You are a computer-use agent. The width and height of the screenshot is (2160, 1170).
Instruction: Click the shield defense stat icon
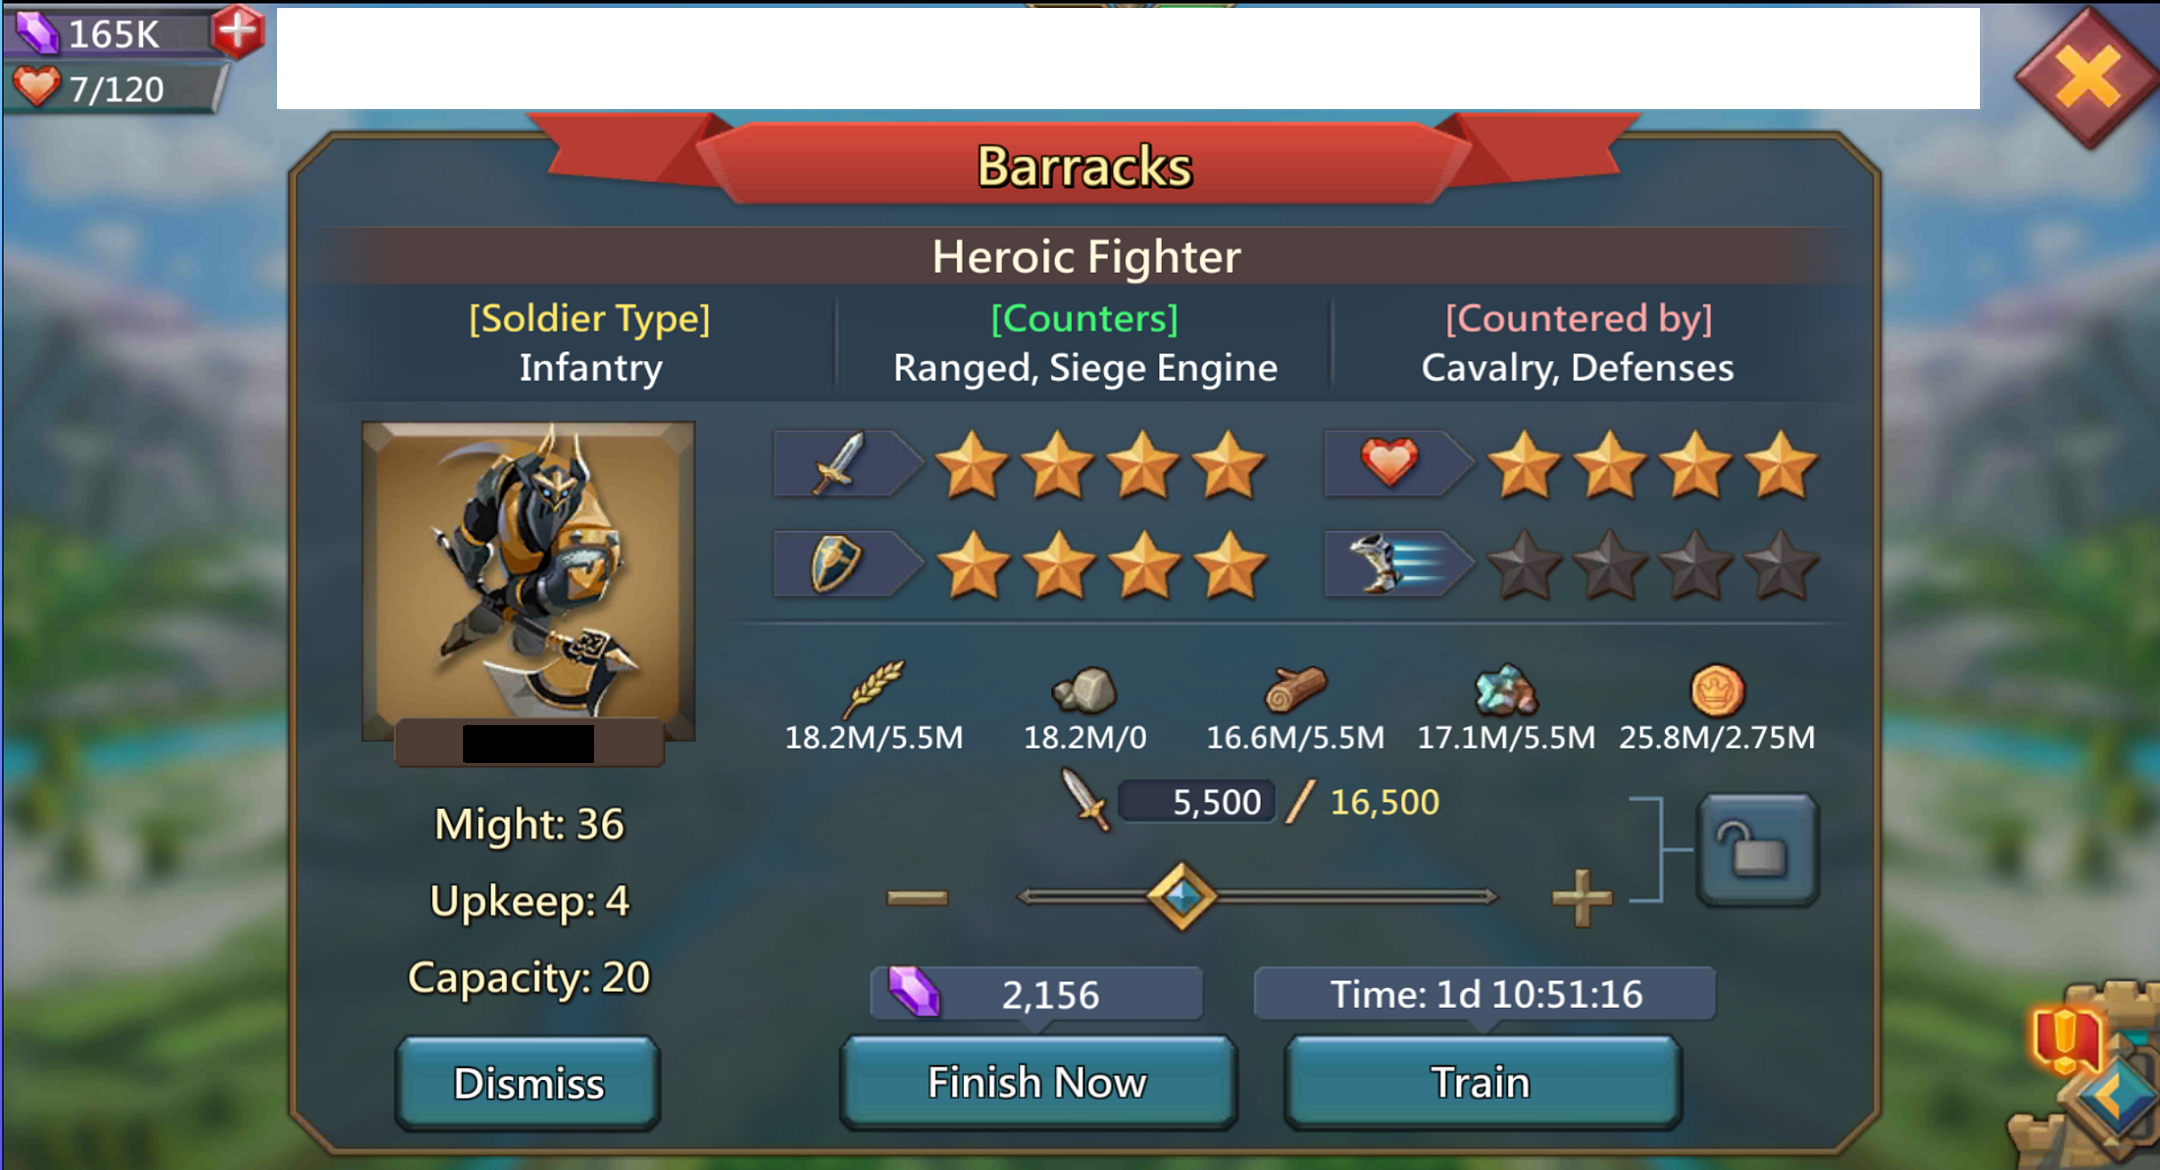click(x=836, y=563)
